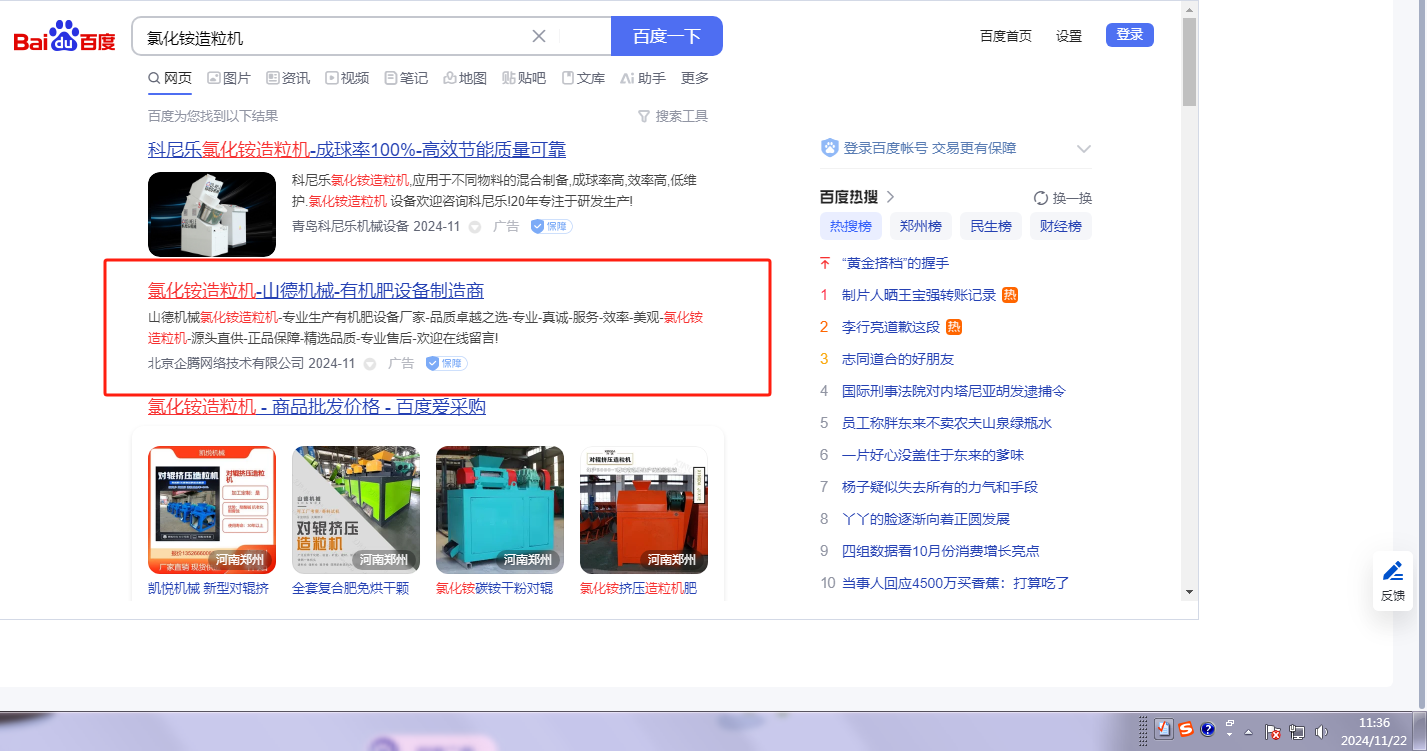Image resolution: width=1427 pixels, height=751 pixels.
Task: Click the 百度一下 search button
Action: [x=667, y=37]
